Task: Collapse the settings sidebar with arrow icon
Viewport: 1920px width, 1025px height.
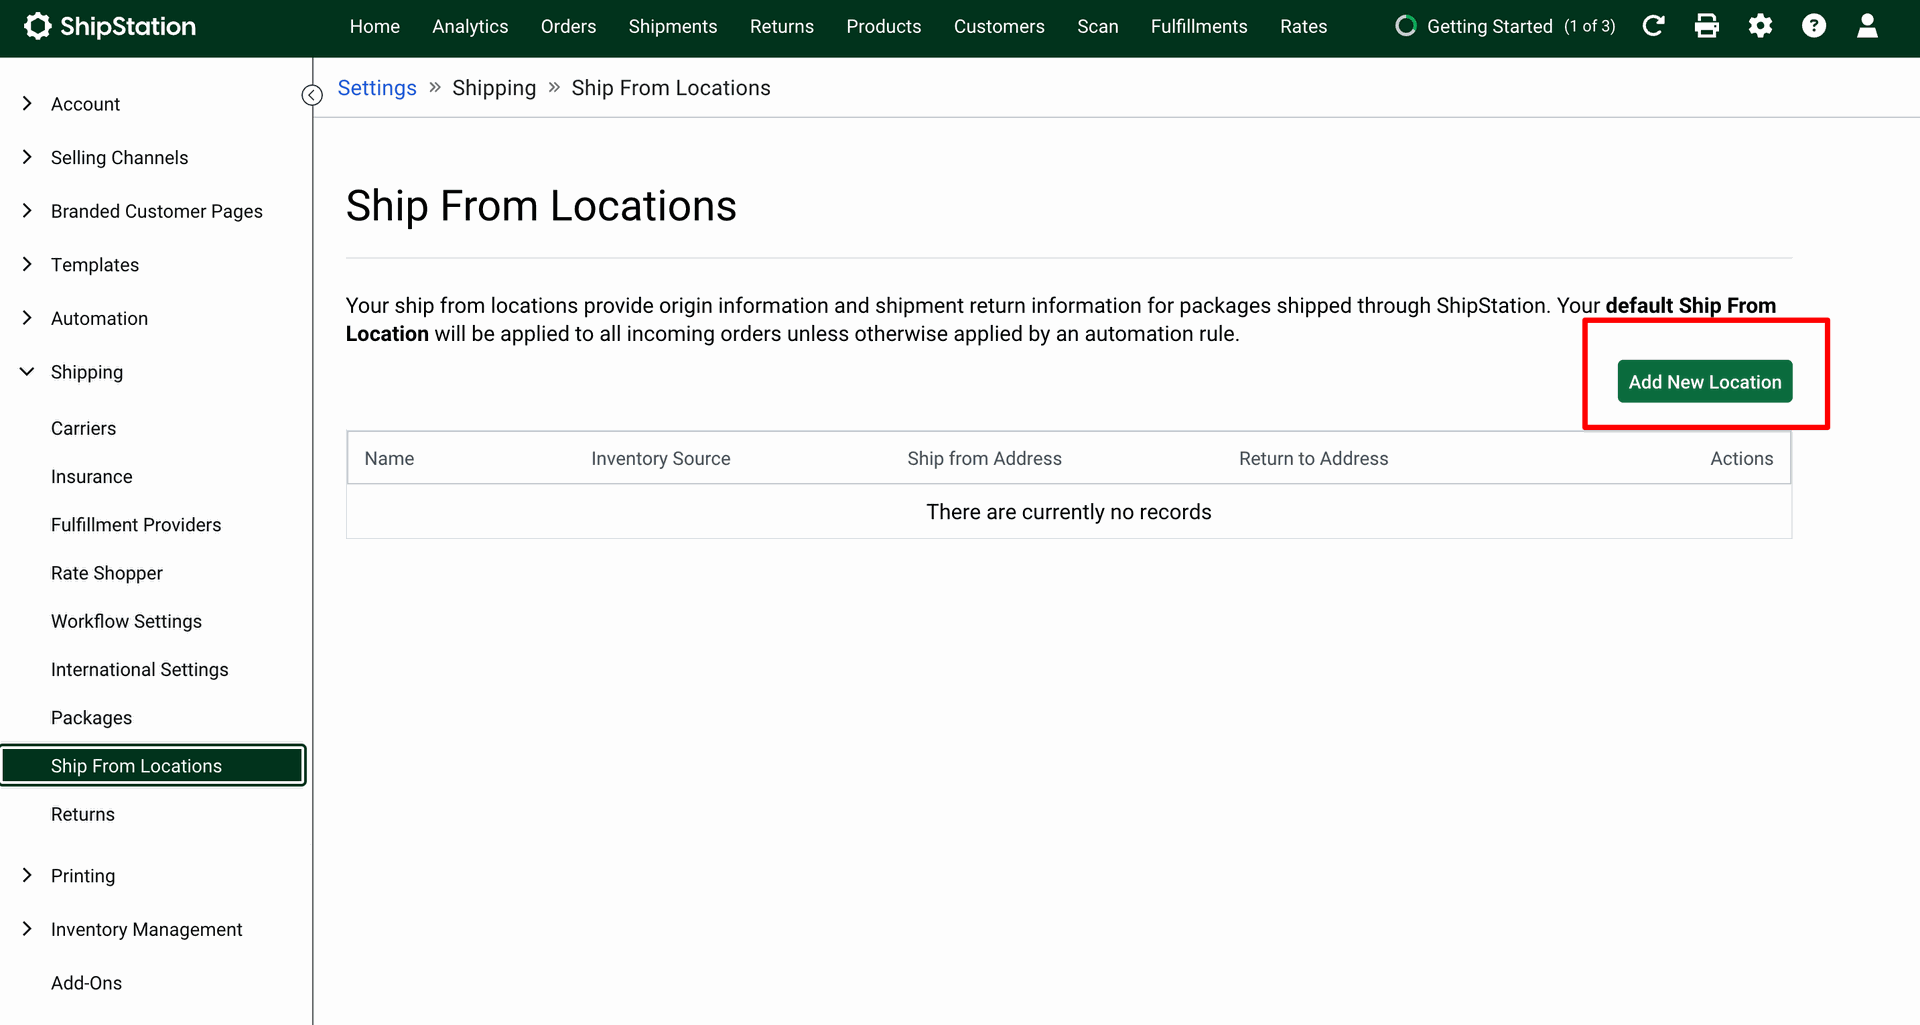Action: coord(312,95)
